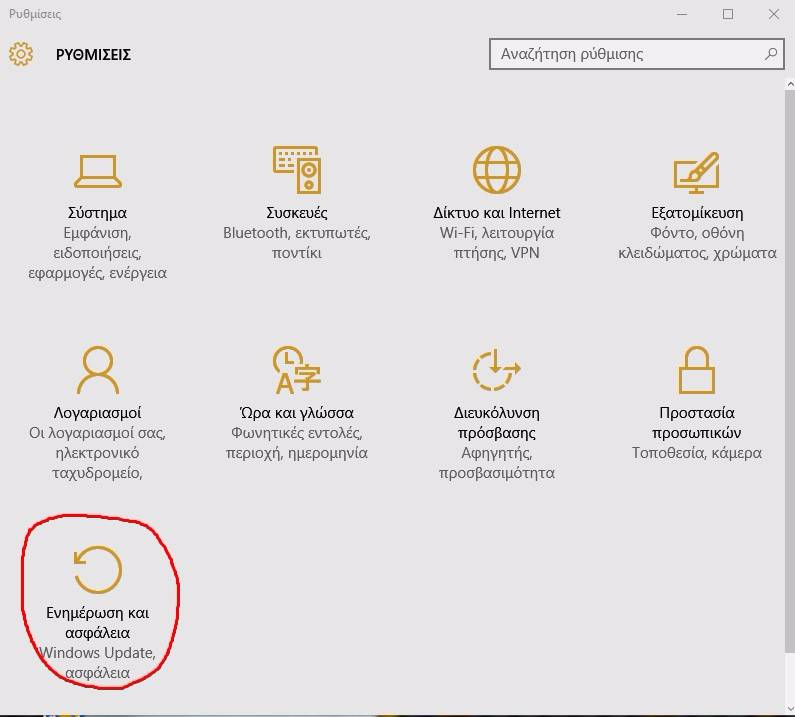This screenshot has width=795, height=717.
Task: Click the description starting with Φόντο, οθόνη
Action: 697,243
